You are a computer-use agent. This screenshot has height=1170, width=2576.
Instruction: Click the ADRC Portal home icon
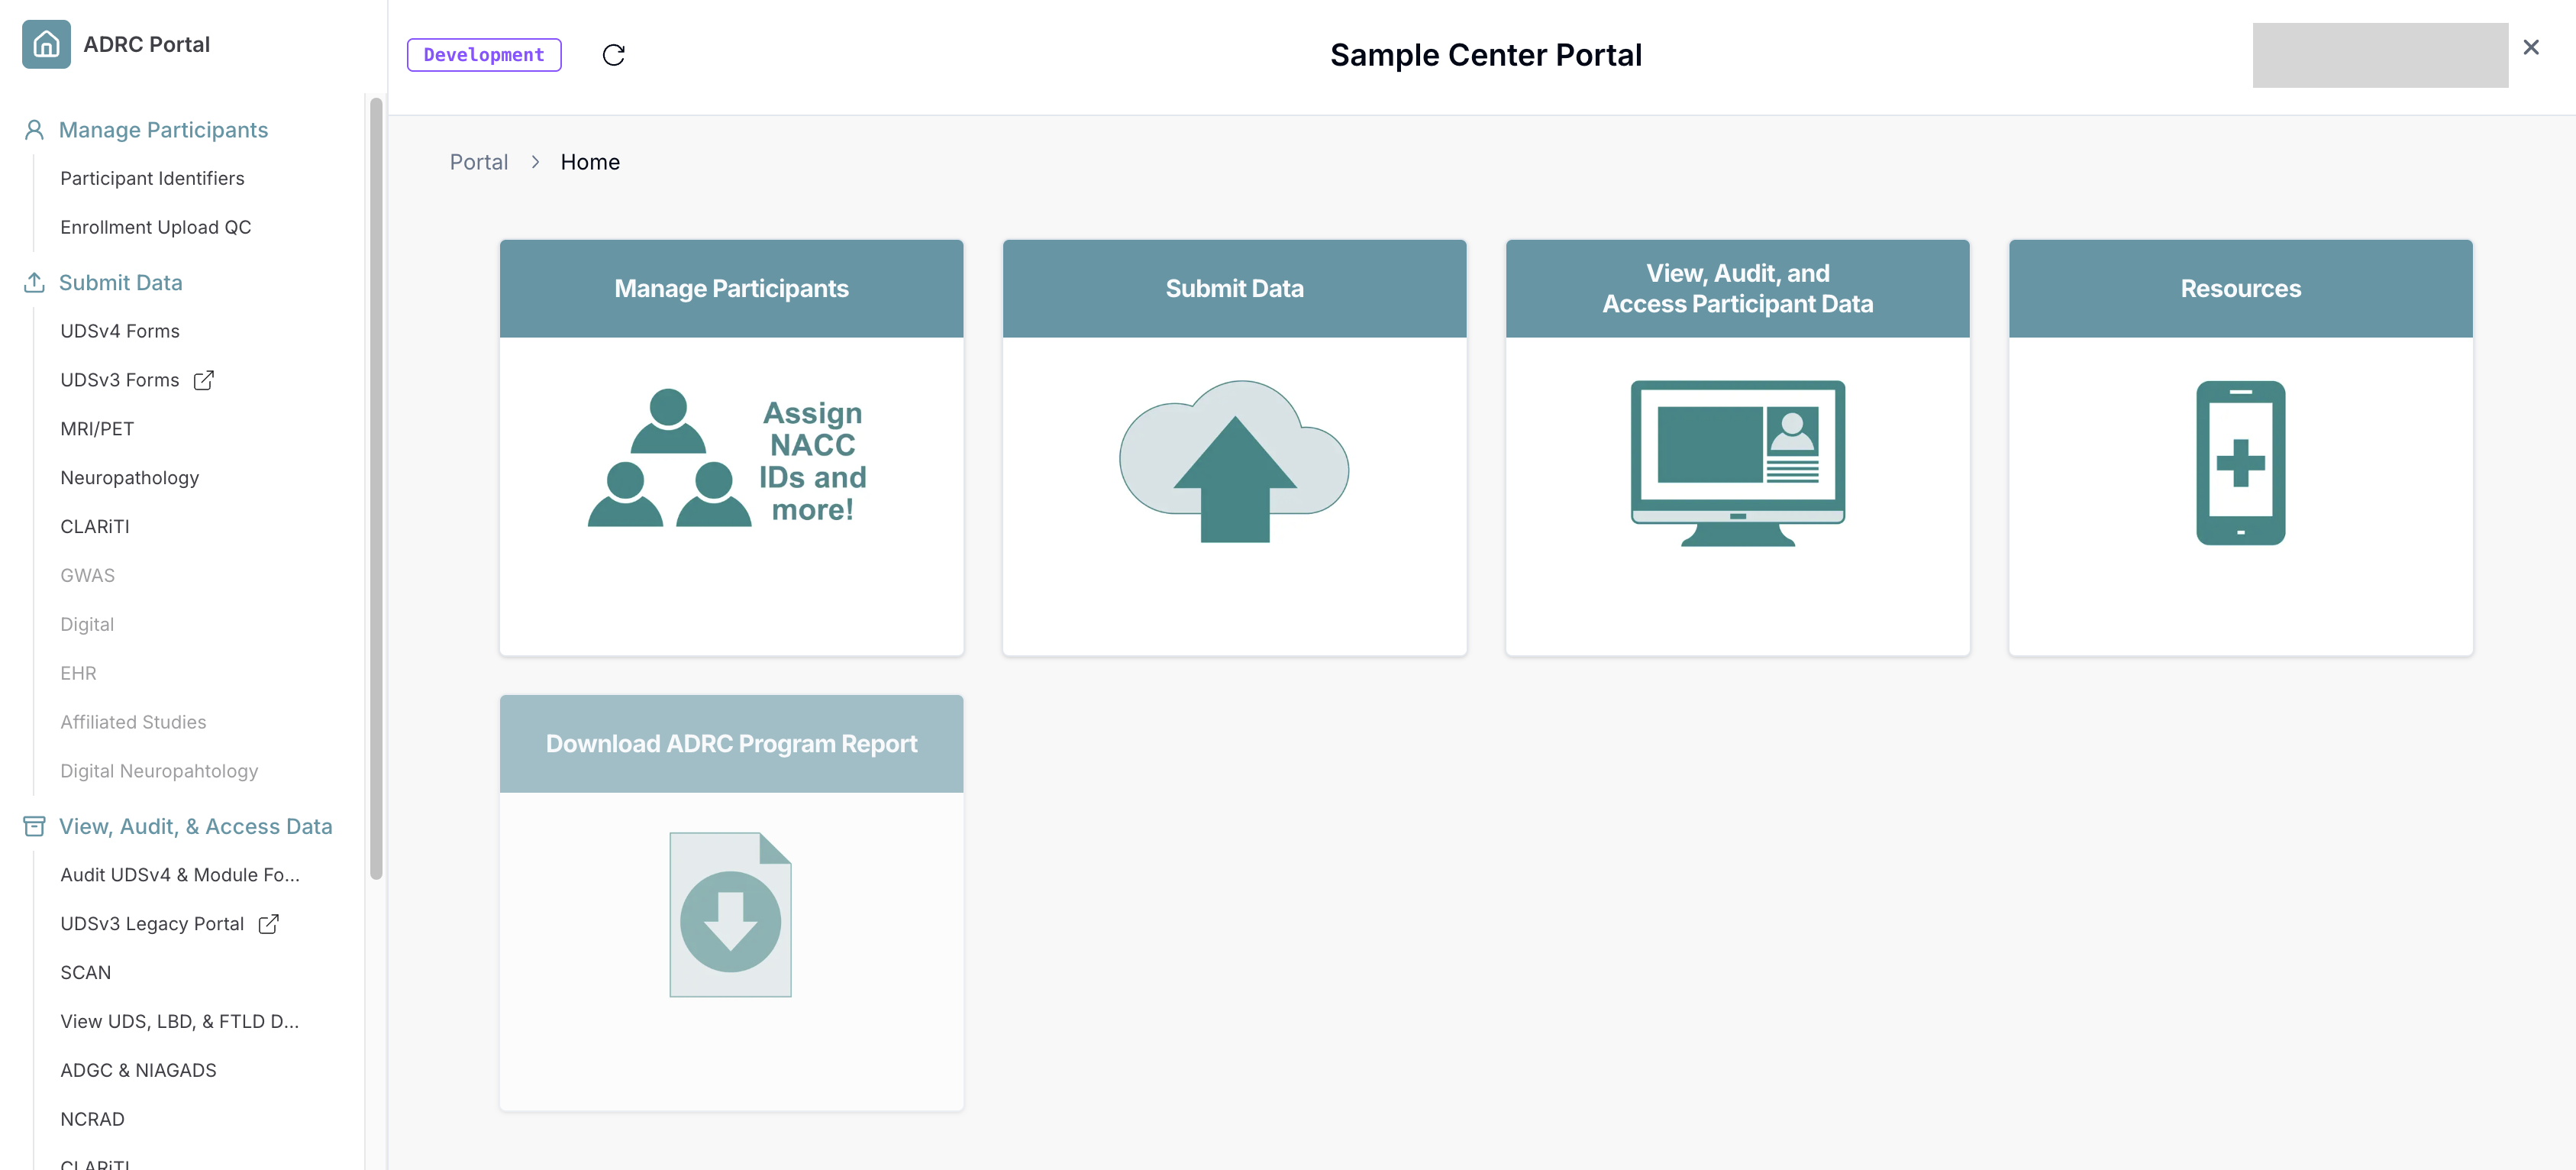(x=45, y=44)
